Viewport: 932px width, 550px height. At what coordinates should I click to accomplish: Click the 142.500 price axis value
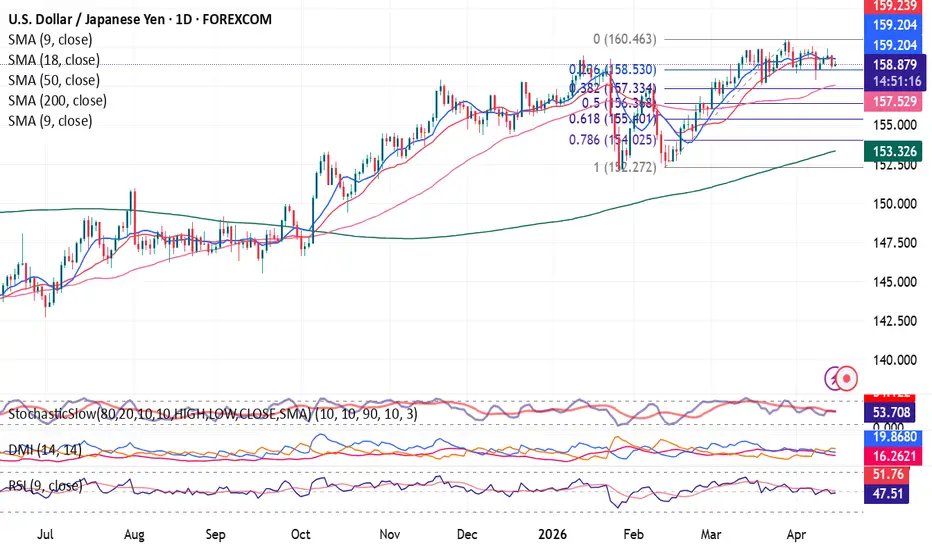click(x=895, y=321)
